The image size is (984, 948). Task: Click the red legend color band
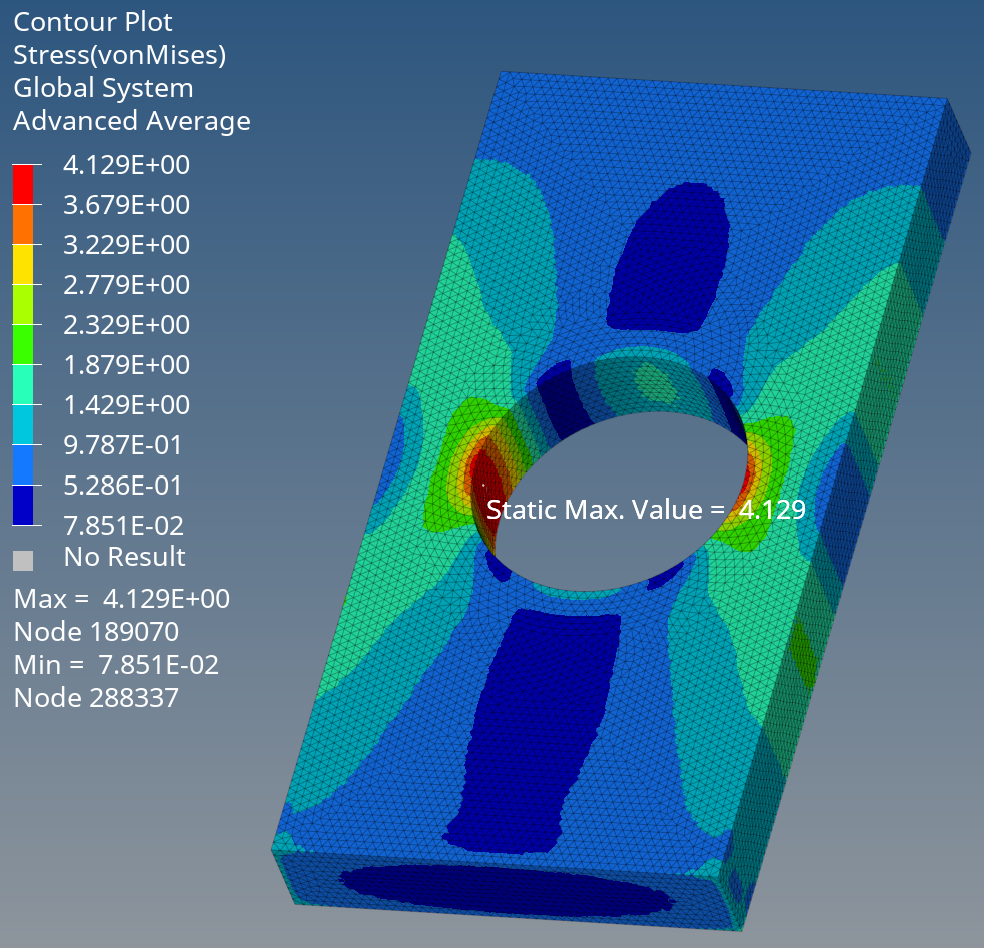(23, 184)
